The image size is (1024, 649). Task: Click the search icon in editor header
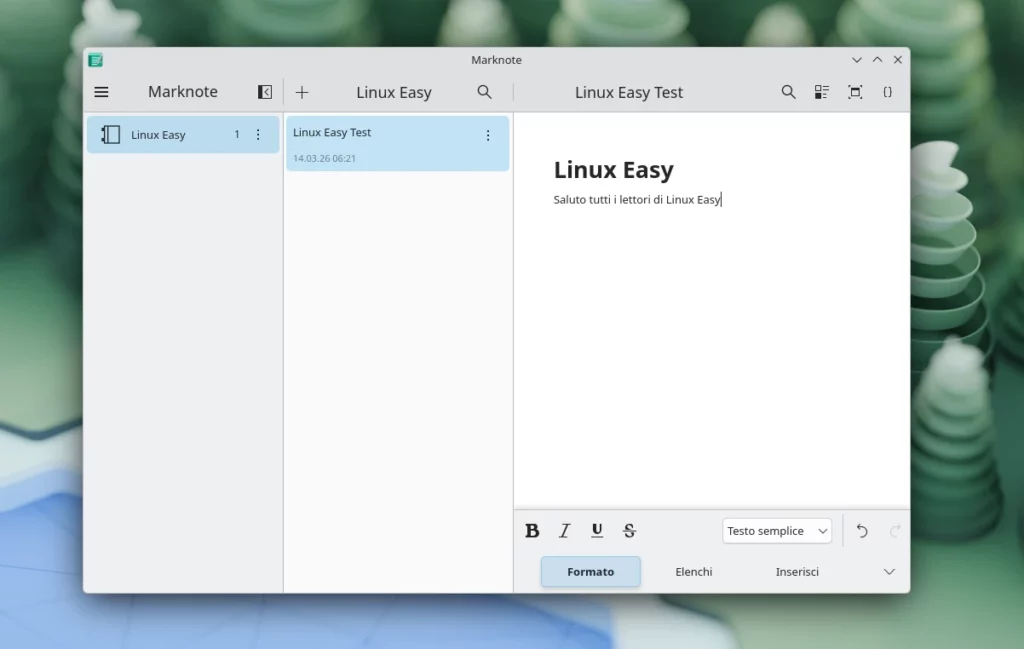788,92
